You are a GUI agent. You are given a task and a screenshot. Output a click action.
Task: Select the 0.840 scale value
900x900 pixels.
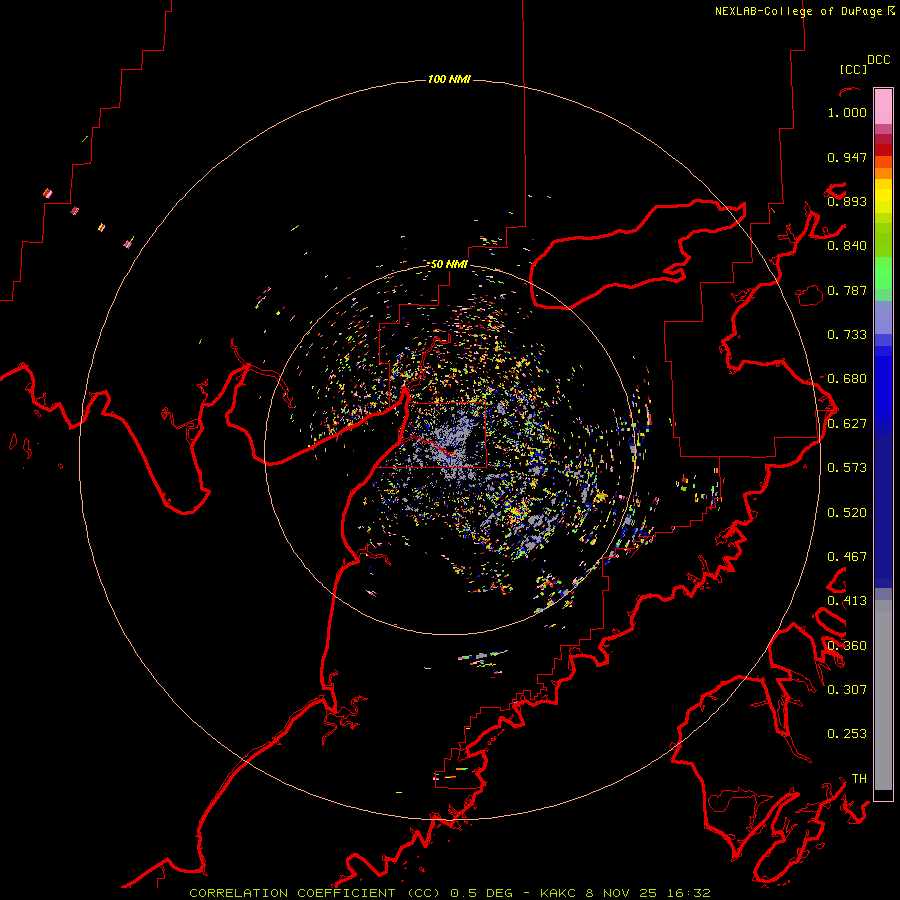point(847,246)
